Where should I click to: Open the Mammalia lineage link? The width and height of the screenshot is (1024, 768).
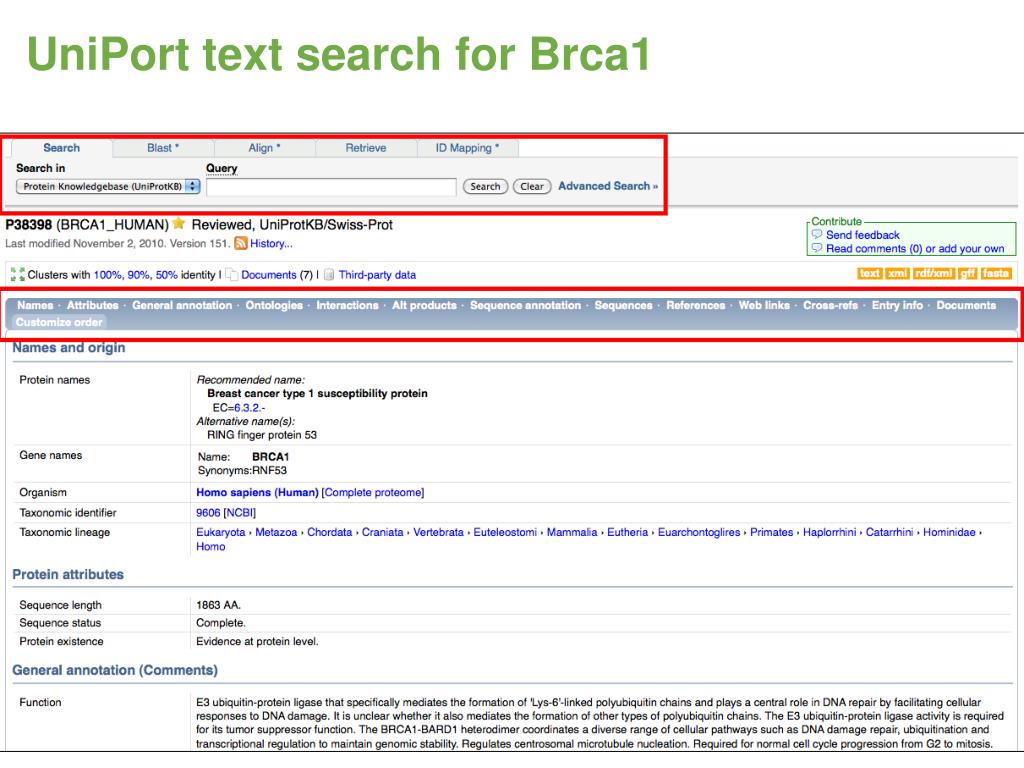point(572,532)
